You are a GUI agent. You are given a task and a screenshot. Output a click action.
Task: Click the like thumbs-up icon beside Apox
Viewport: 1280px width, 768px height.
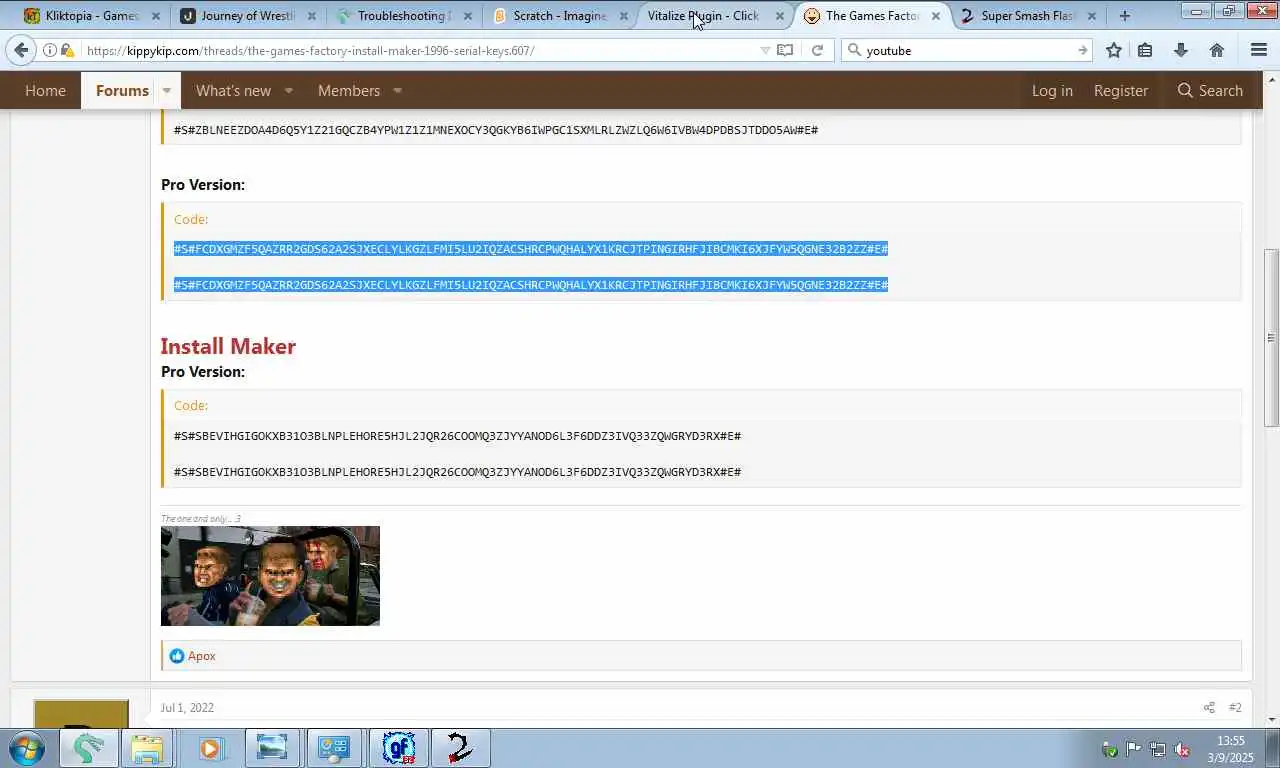177,656
